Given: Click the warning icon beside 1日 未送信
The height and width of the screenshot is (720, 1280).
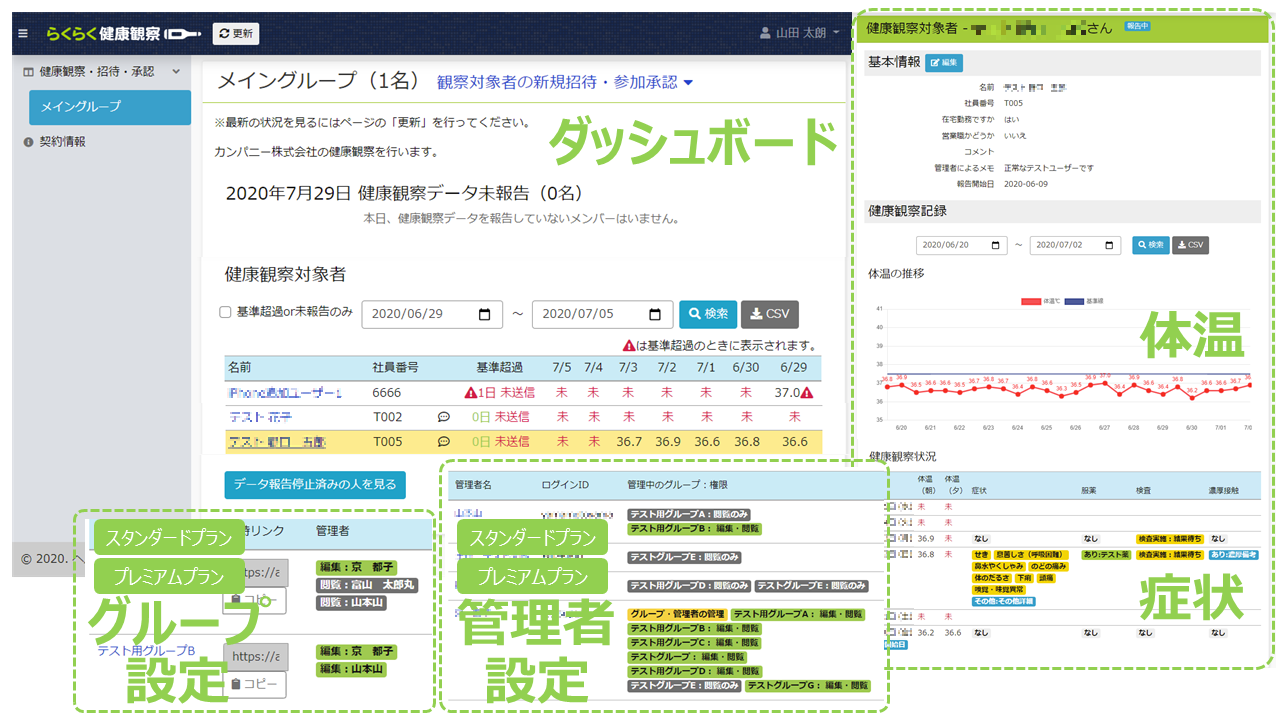Looking at the screenshot, I should click(471, 393).
